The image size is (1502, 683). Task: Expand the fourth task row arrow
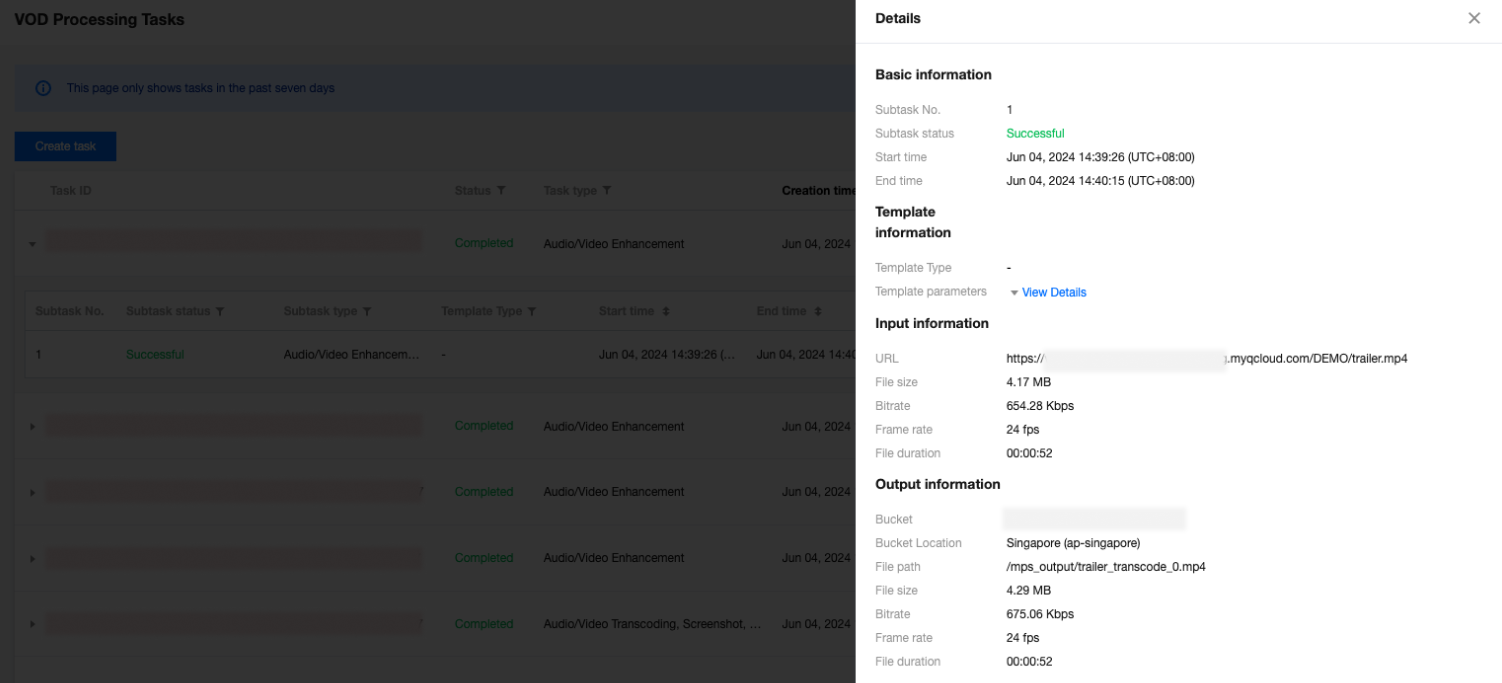coord(32,559)
